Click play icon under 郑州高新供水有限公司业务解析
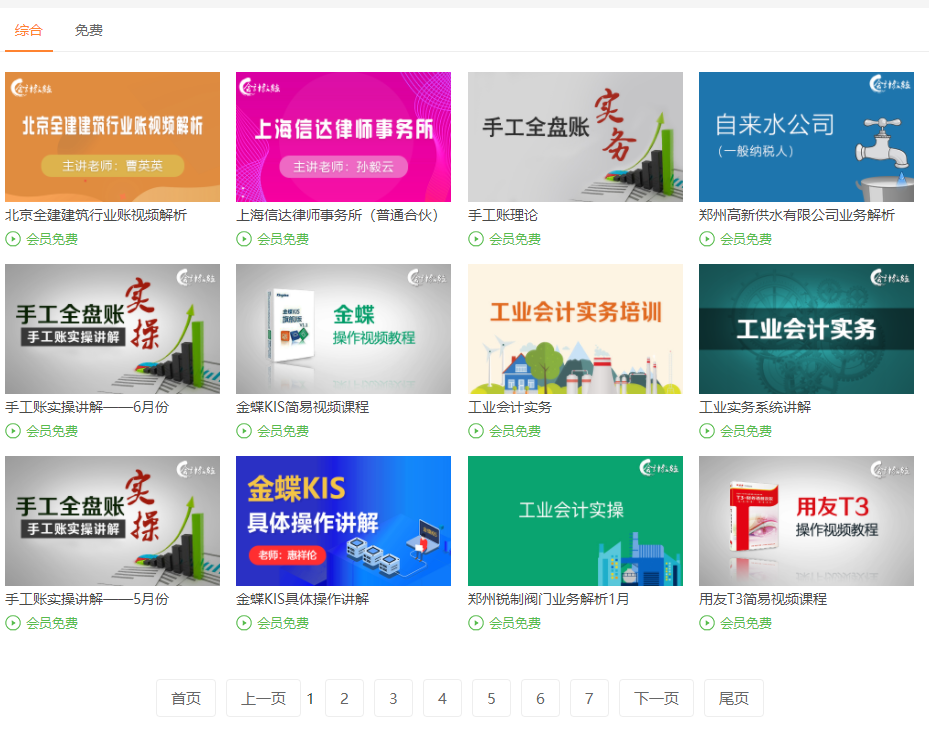 (707, 239)
